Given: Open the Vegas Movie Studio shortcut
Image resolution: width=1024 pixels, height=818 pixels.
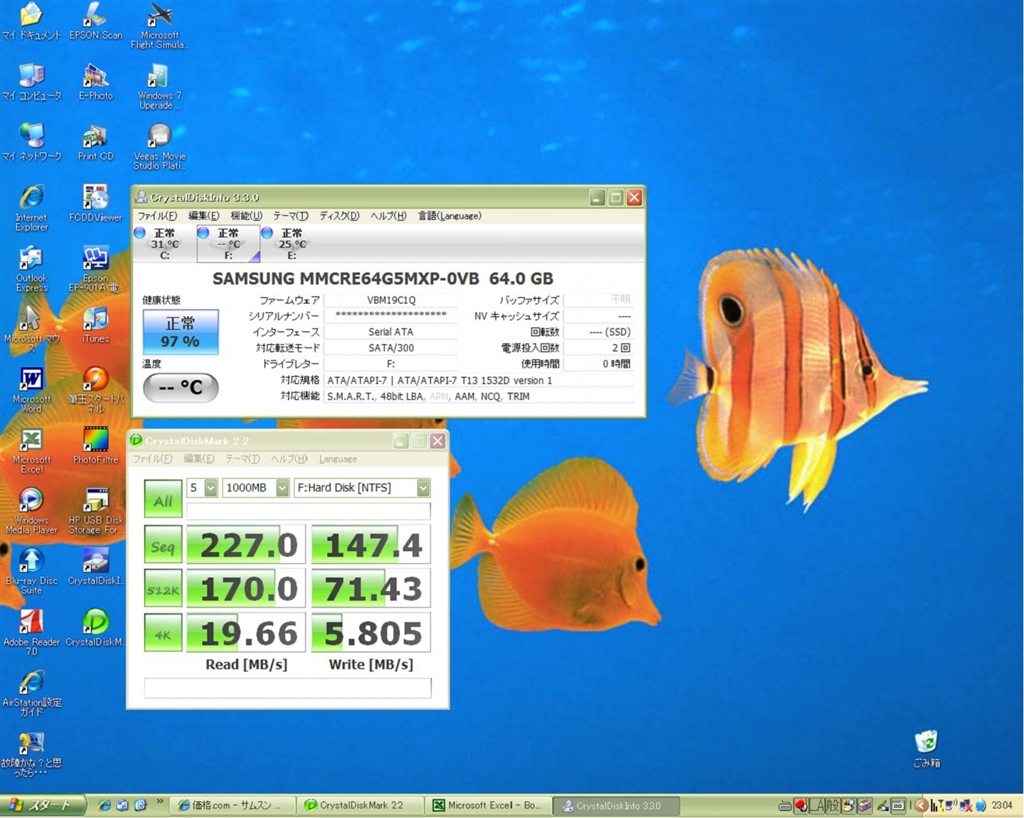Looking at the screenshot, I should pyautogui.click(x=159, y=137).
